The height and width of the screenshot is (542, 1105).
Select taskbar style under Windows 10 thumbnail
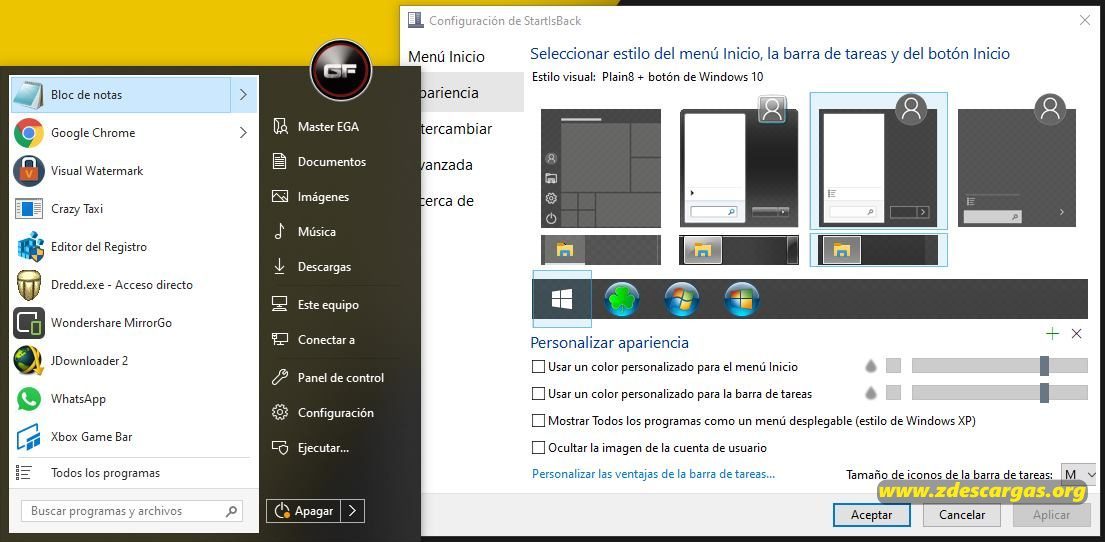point(601,250)
